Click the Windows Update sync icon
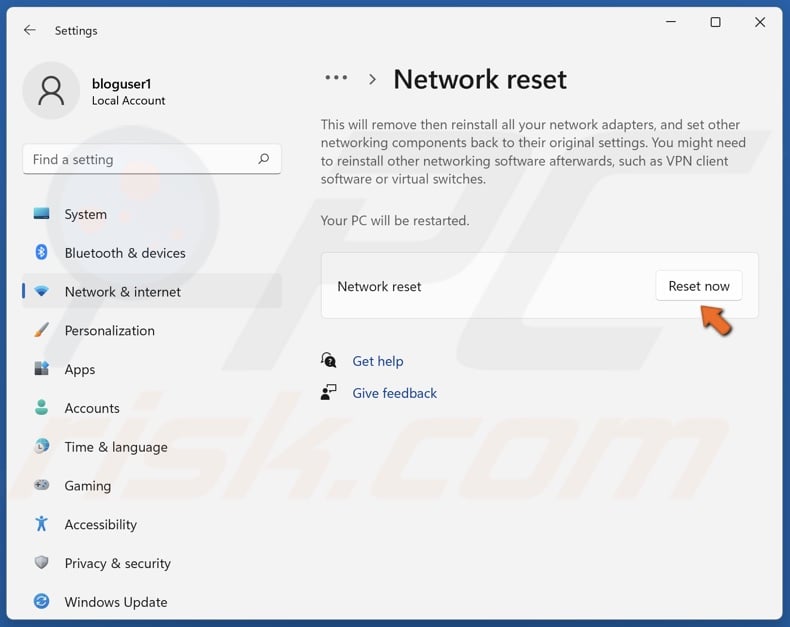The height and width of the screenshot is (627, 790). pos(41,601)
